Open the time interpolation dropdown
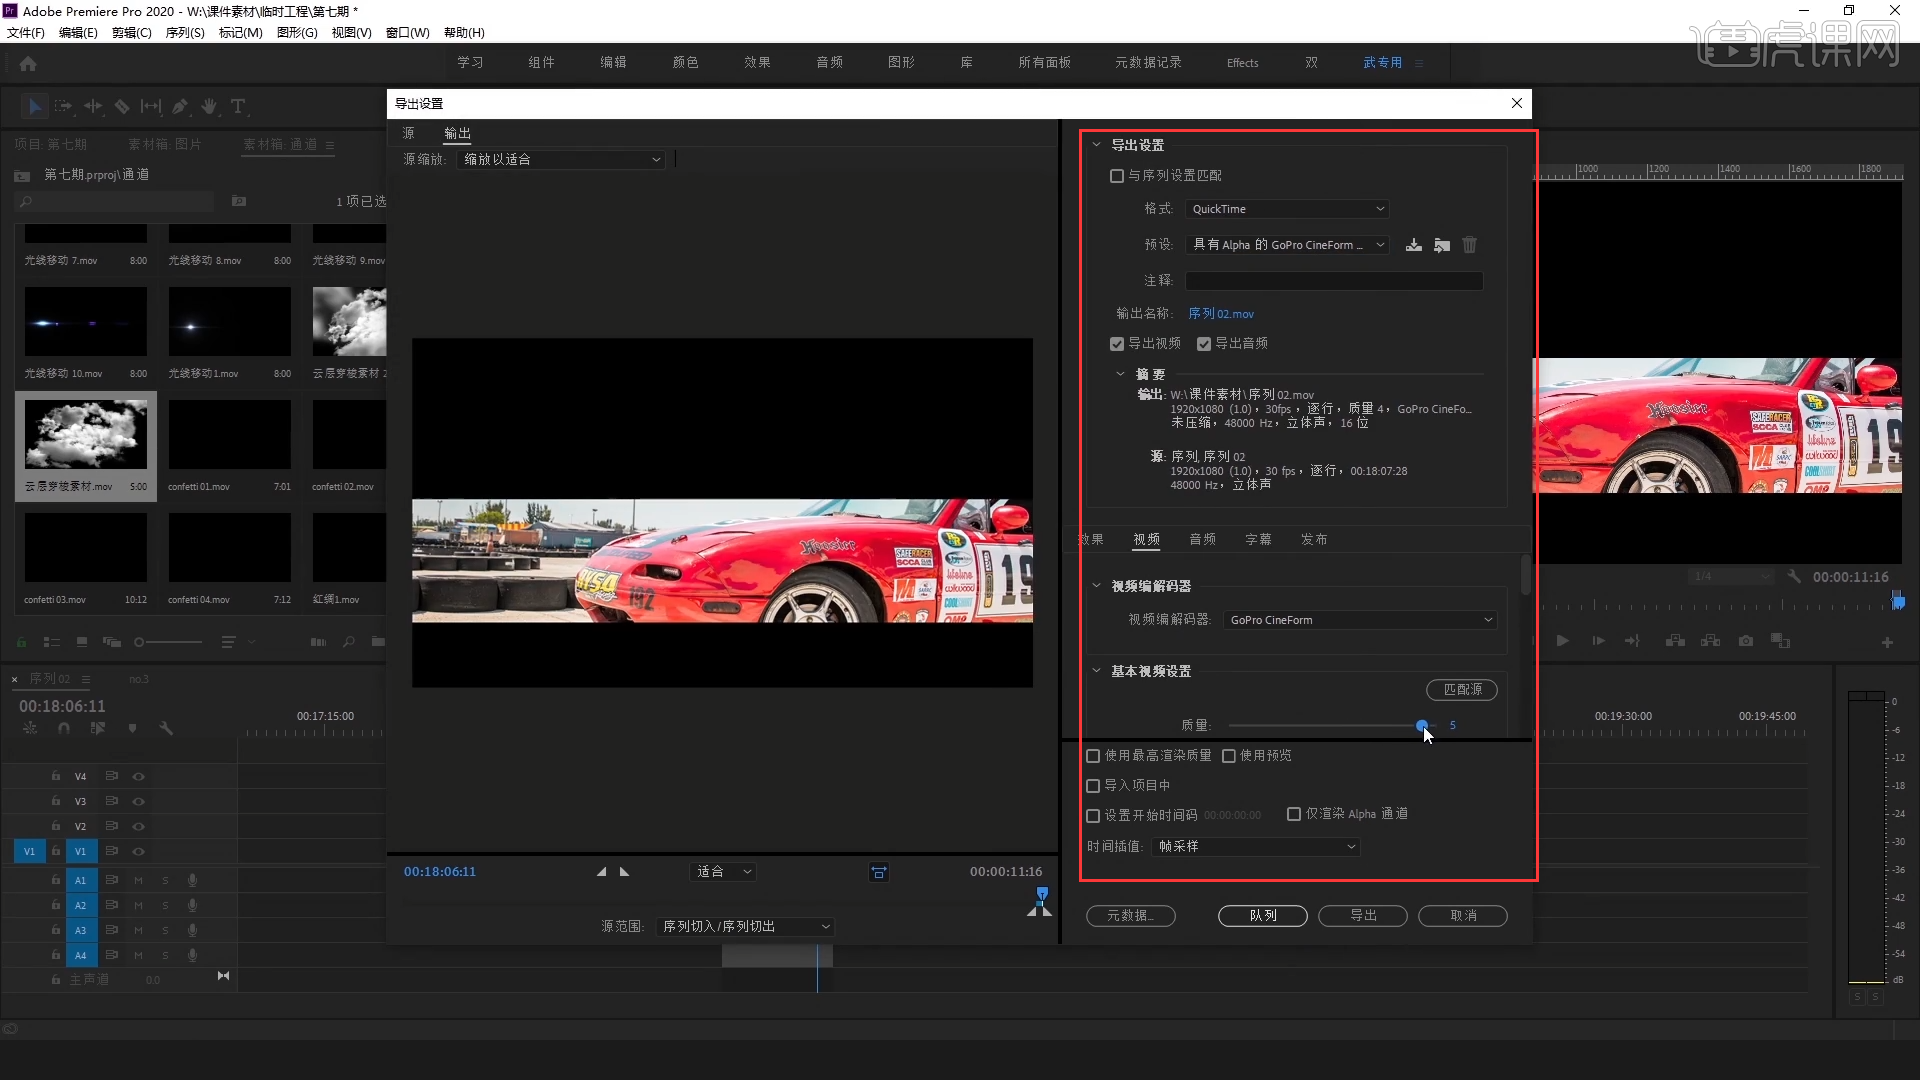Image resolution: width=1920 pixels, height=1080 pixels. [1256, 847]
